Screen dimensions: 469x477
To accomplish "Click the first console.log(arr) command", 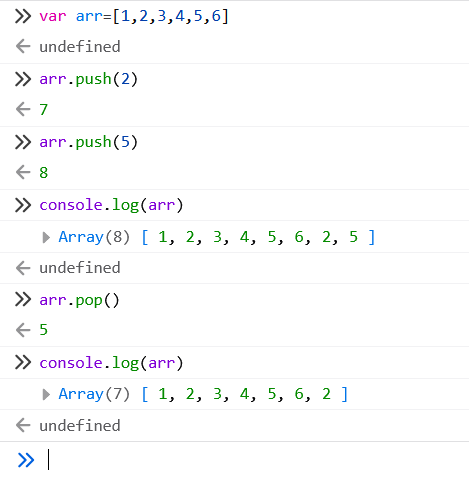I will [x=111, y=205].
